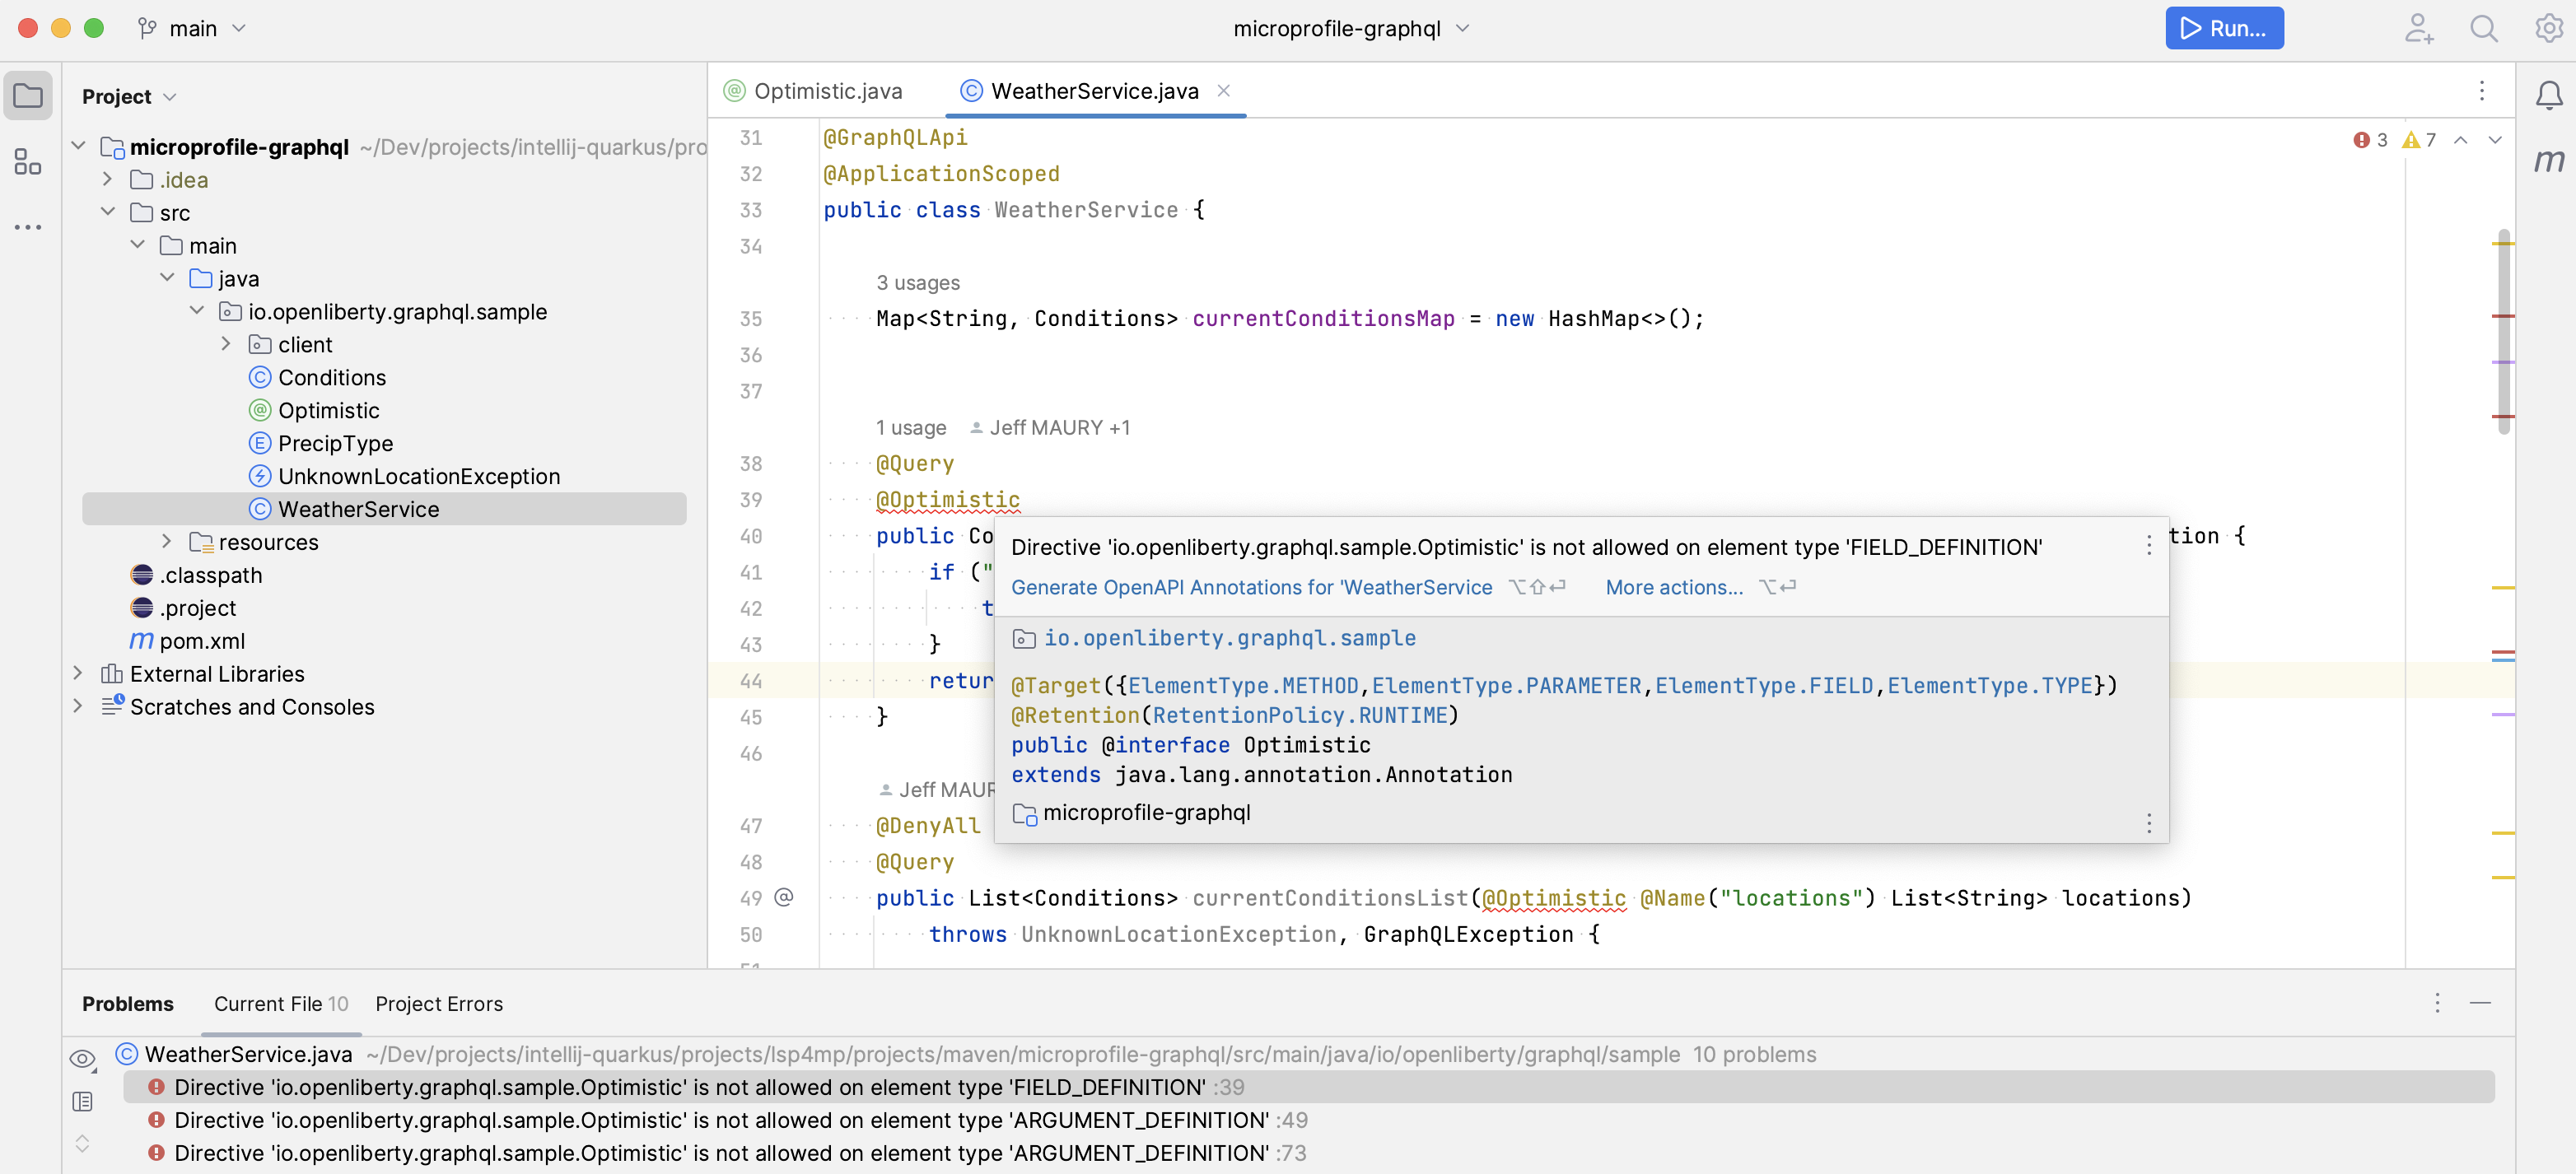Toggle the eye preview icon in Problems panel
Screen dimensions: 2576x1174
coord(83,1058)
